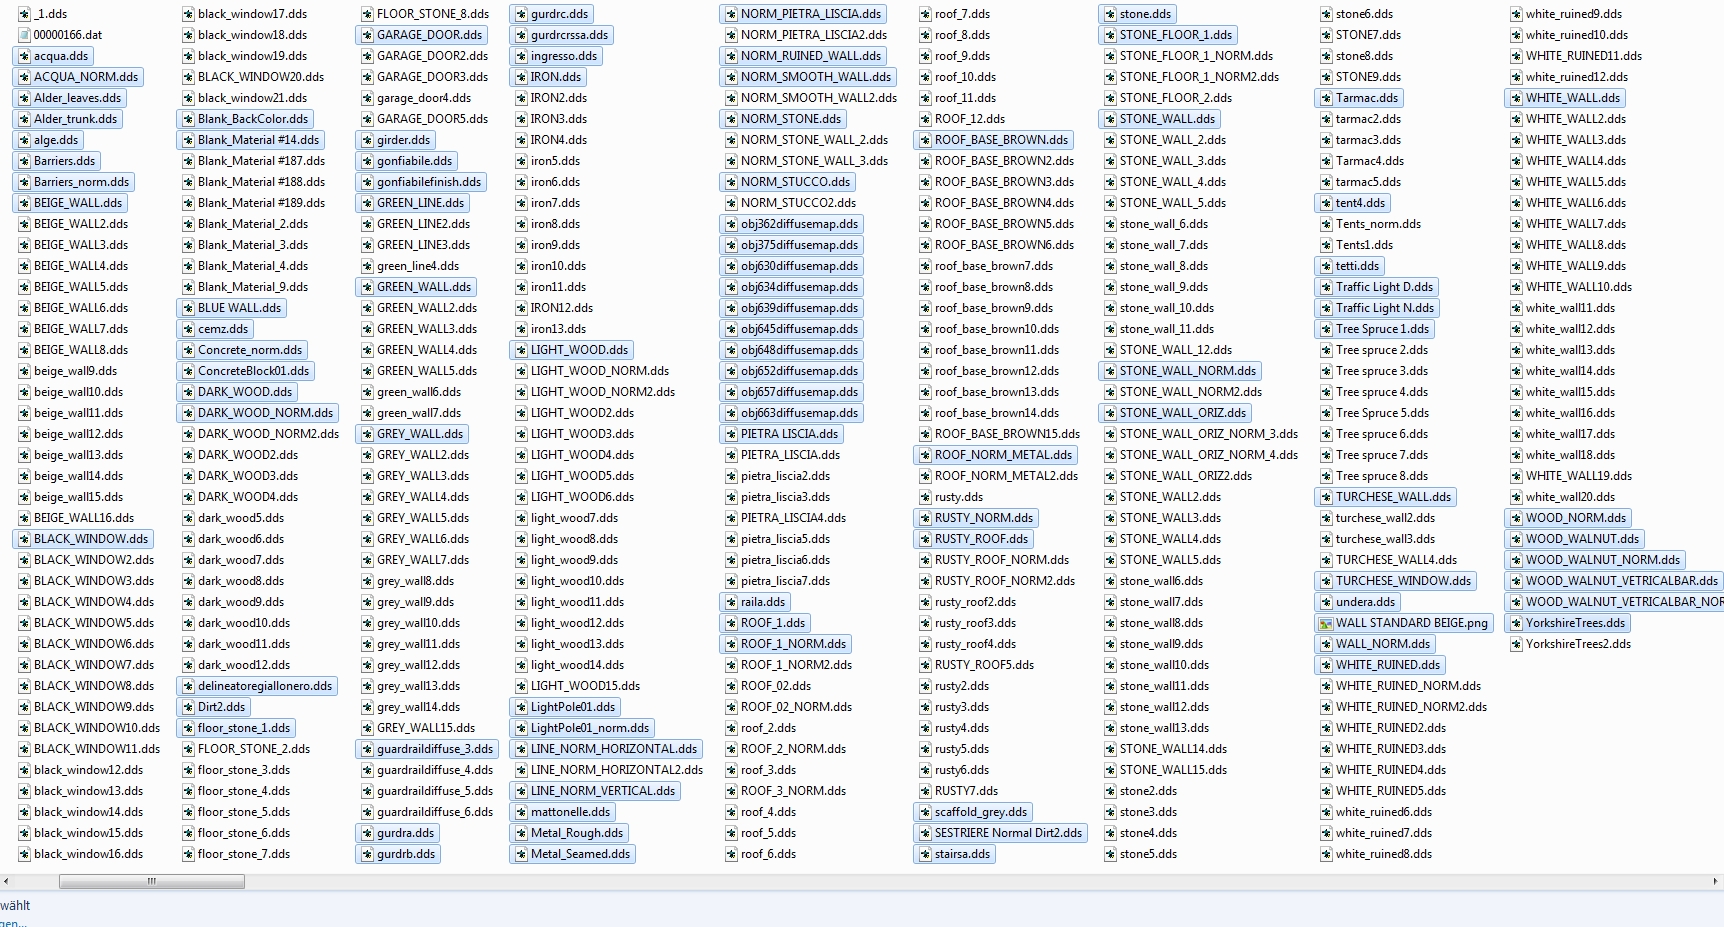Select the icon of BLACK_WINDOW.dds
The height and width of the screenshot is (927, 1724).
(x=24, y=539)
